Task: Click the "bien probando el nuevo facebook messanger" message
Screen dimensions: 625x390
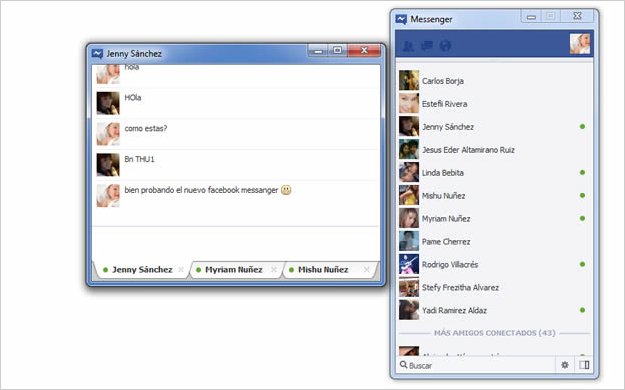Action: point(201,190)
